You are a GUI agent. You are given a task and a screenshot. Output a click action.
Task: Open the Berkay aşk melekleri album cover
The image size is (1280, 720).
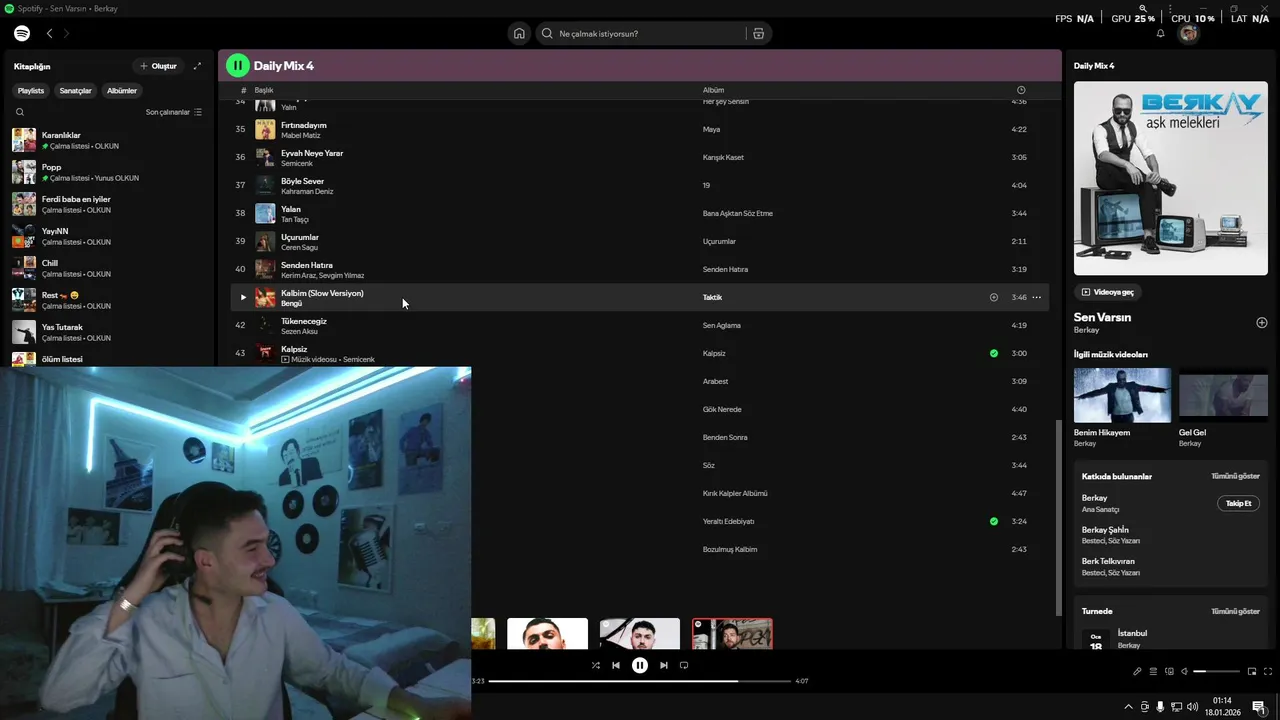1170,178
